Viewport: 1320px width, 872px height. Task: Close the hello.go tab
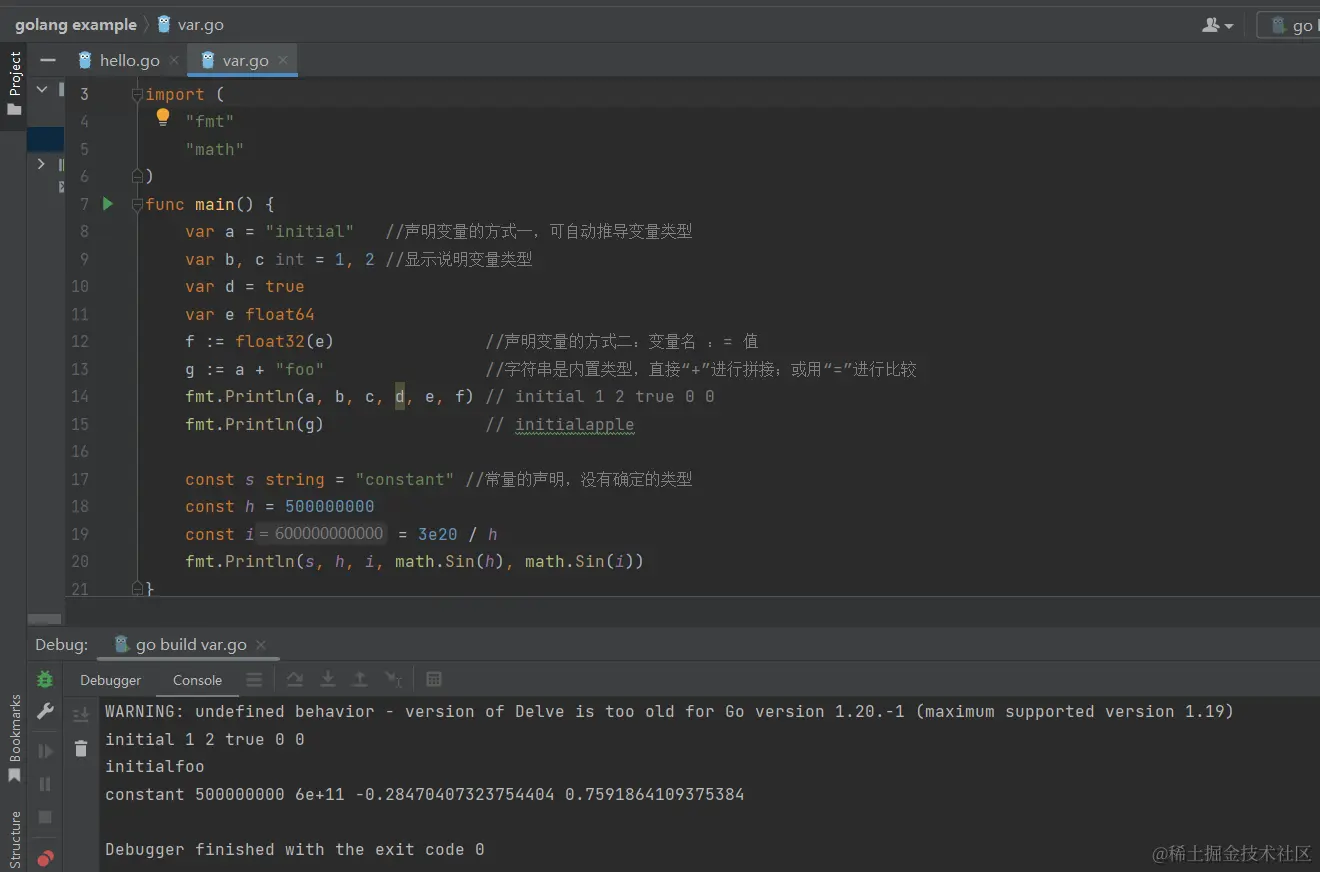(174, 60)
